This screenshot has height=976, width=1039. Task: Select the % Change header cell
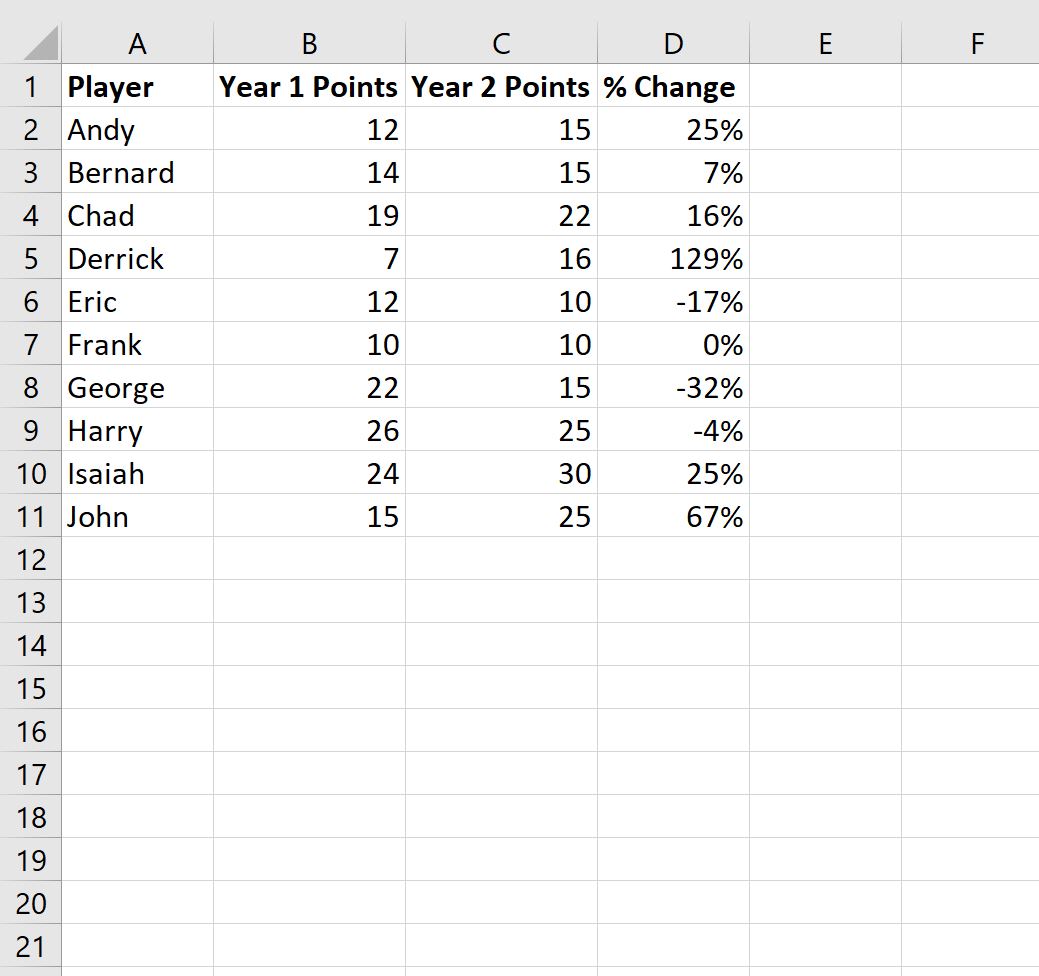[673, 87]
